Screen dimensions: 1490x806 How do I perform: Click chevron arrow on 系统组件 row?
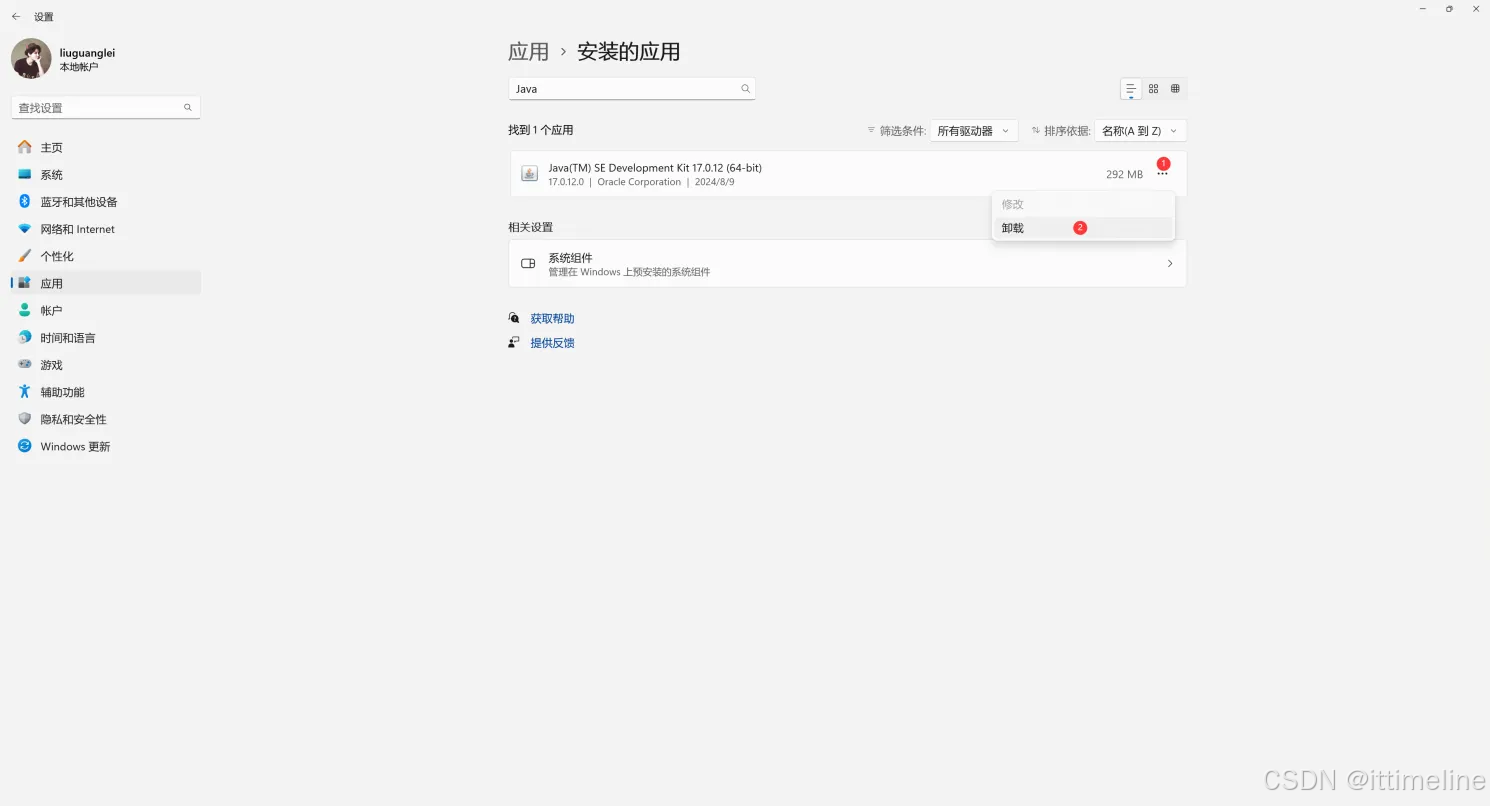click(x=1170, y=264)
